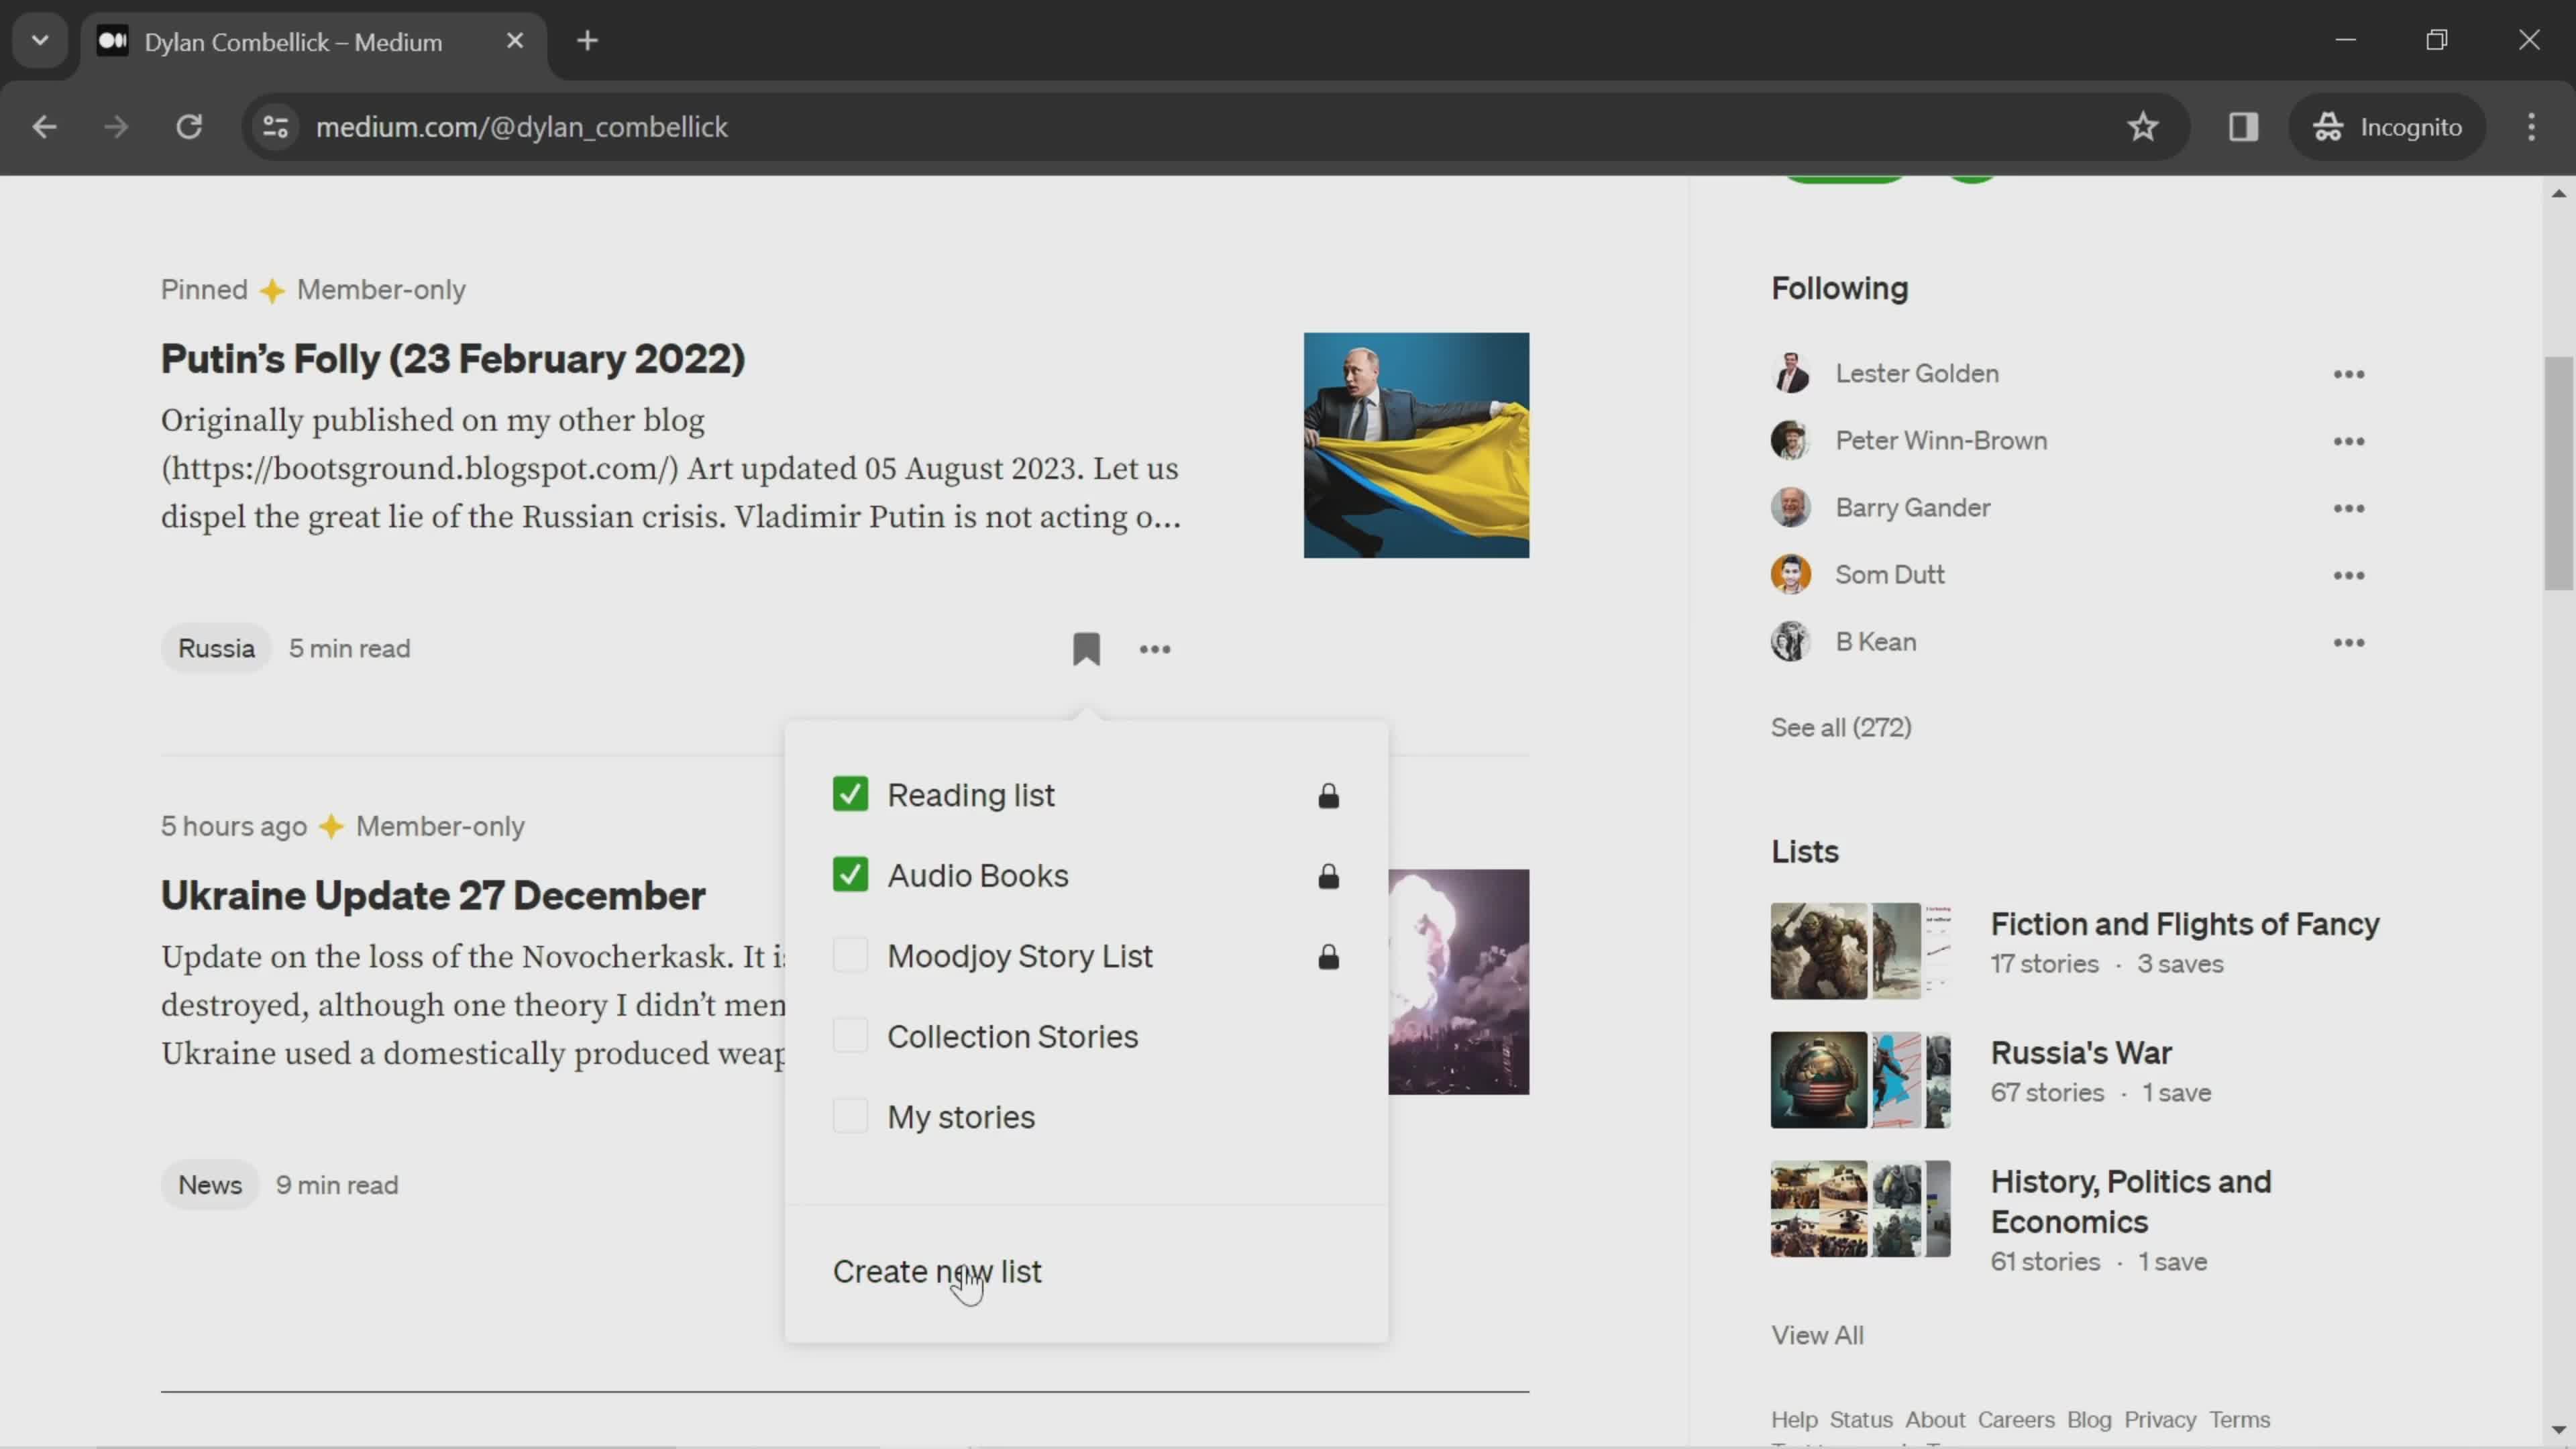Screen dimensions: 2576x1449
Task: Click the scrollbar up arrow
Action: [x=2558, y=193]
